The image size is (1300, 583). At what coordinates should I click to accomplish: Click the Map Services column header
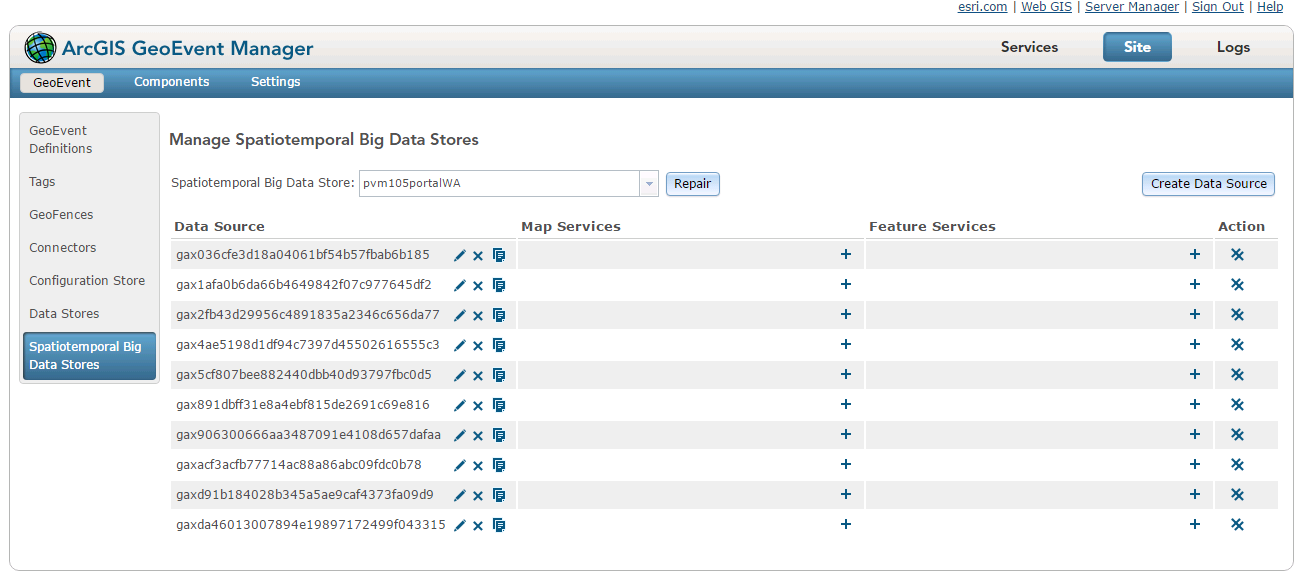pos(571,227)
